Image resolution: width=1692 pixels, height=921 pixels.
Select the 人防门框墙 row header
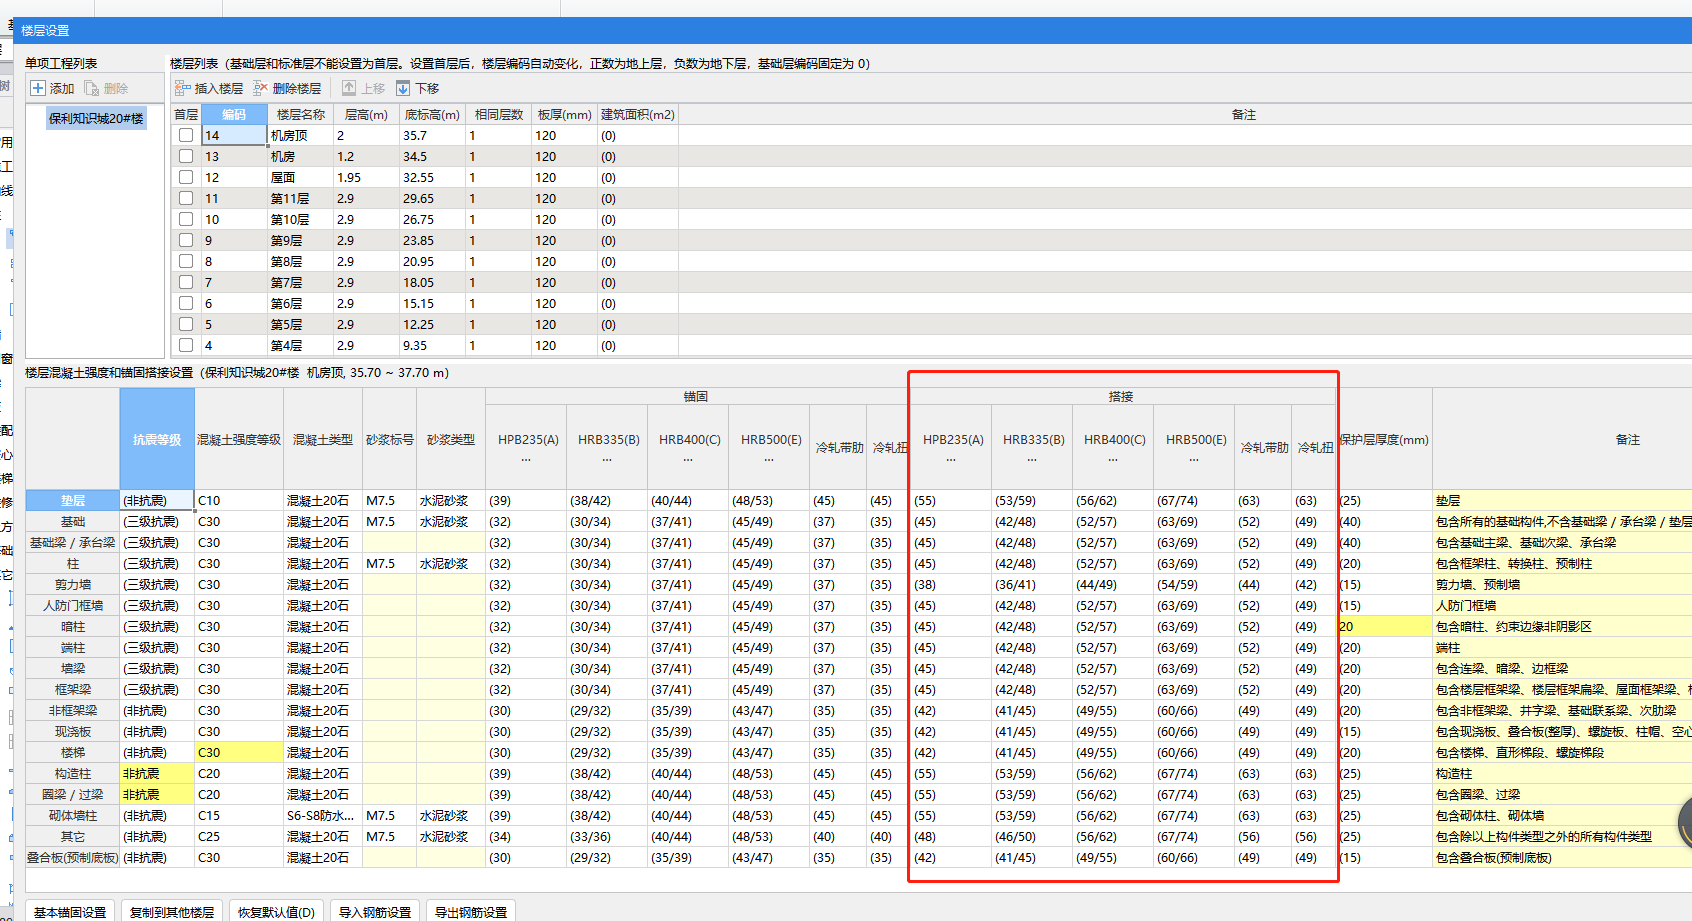tap(73, 605)
